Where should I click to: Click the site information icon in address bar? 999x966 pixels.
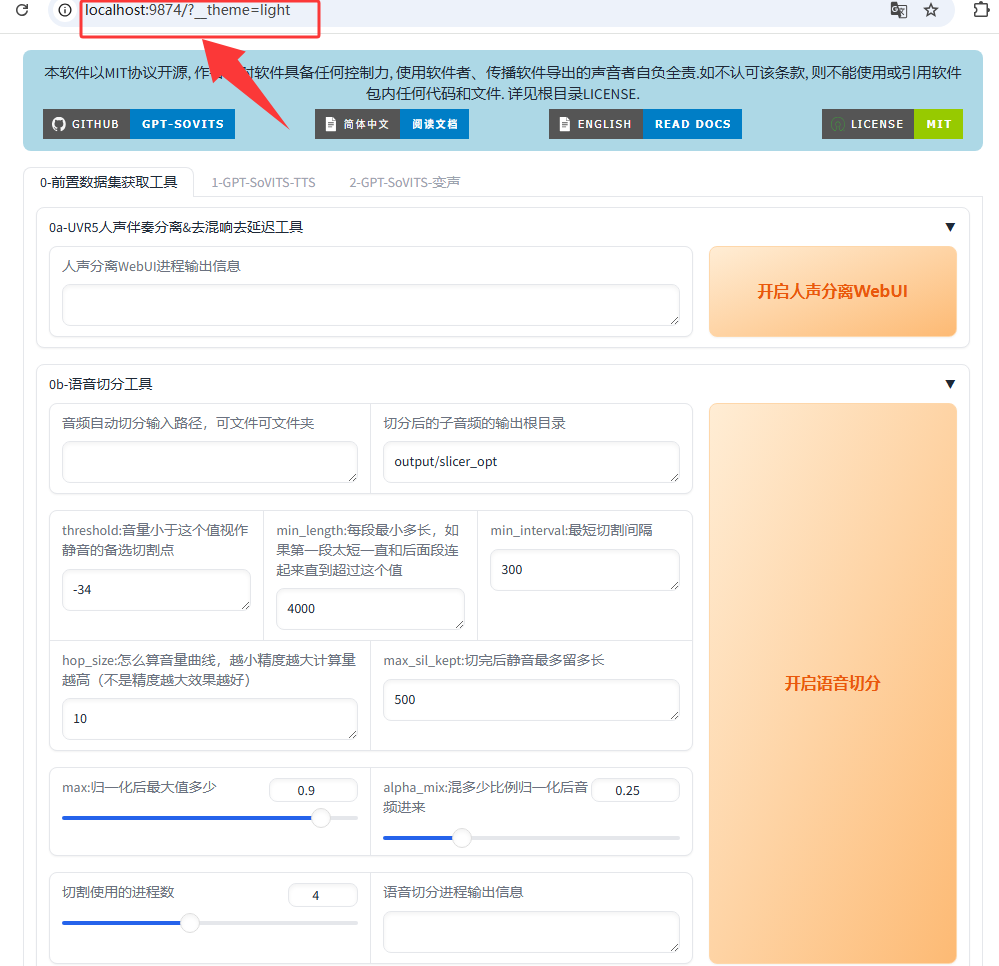point(65,10)
